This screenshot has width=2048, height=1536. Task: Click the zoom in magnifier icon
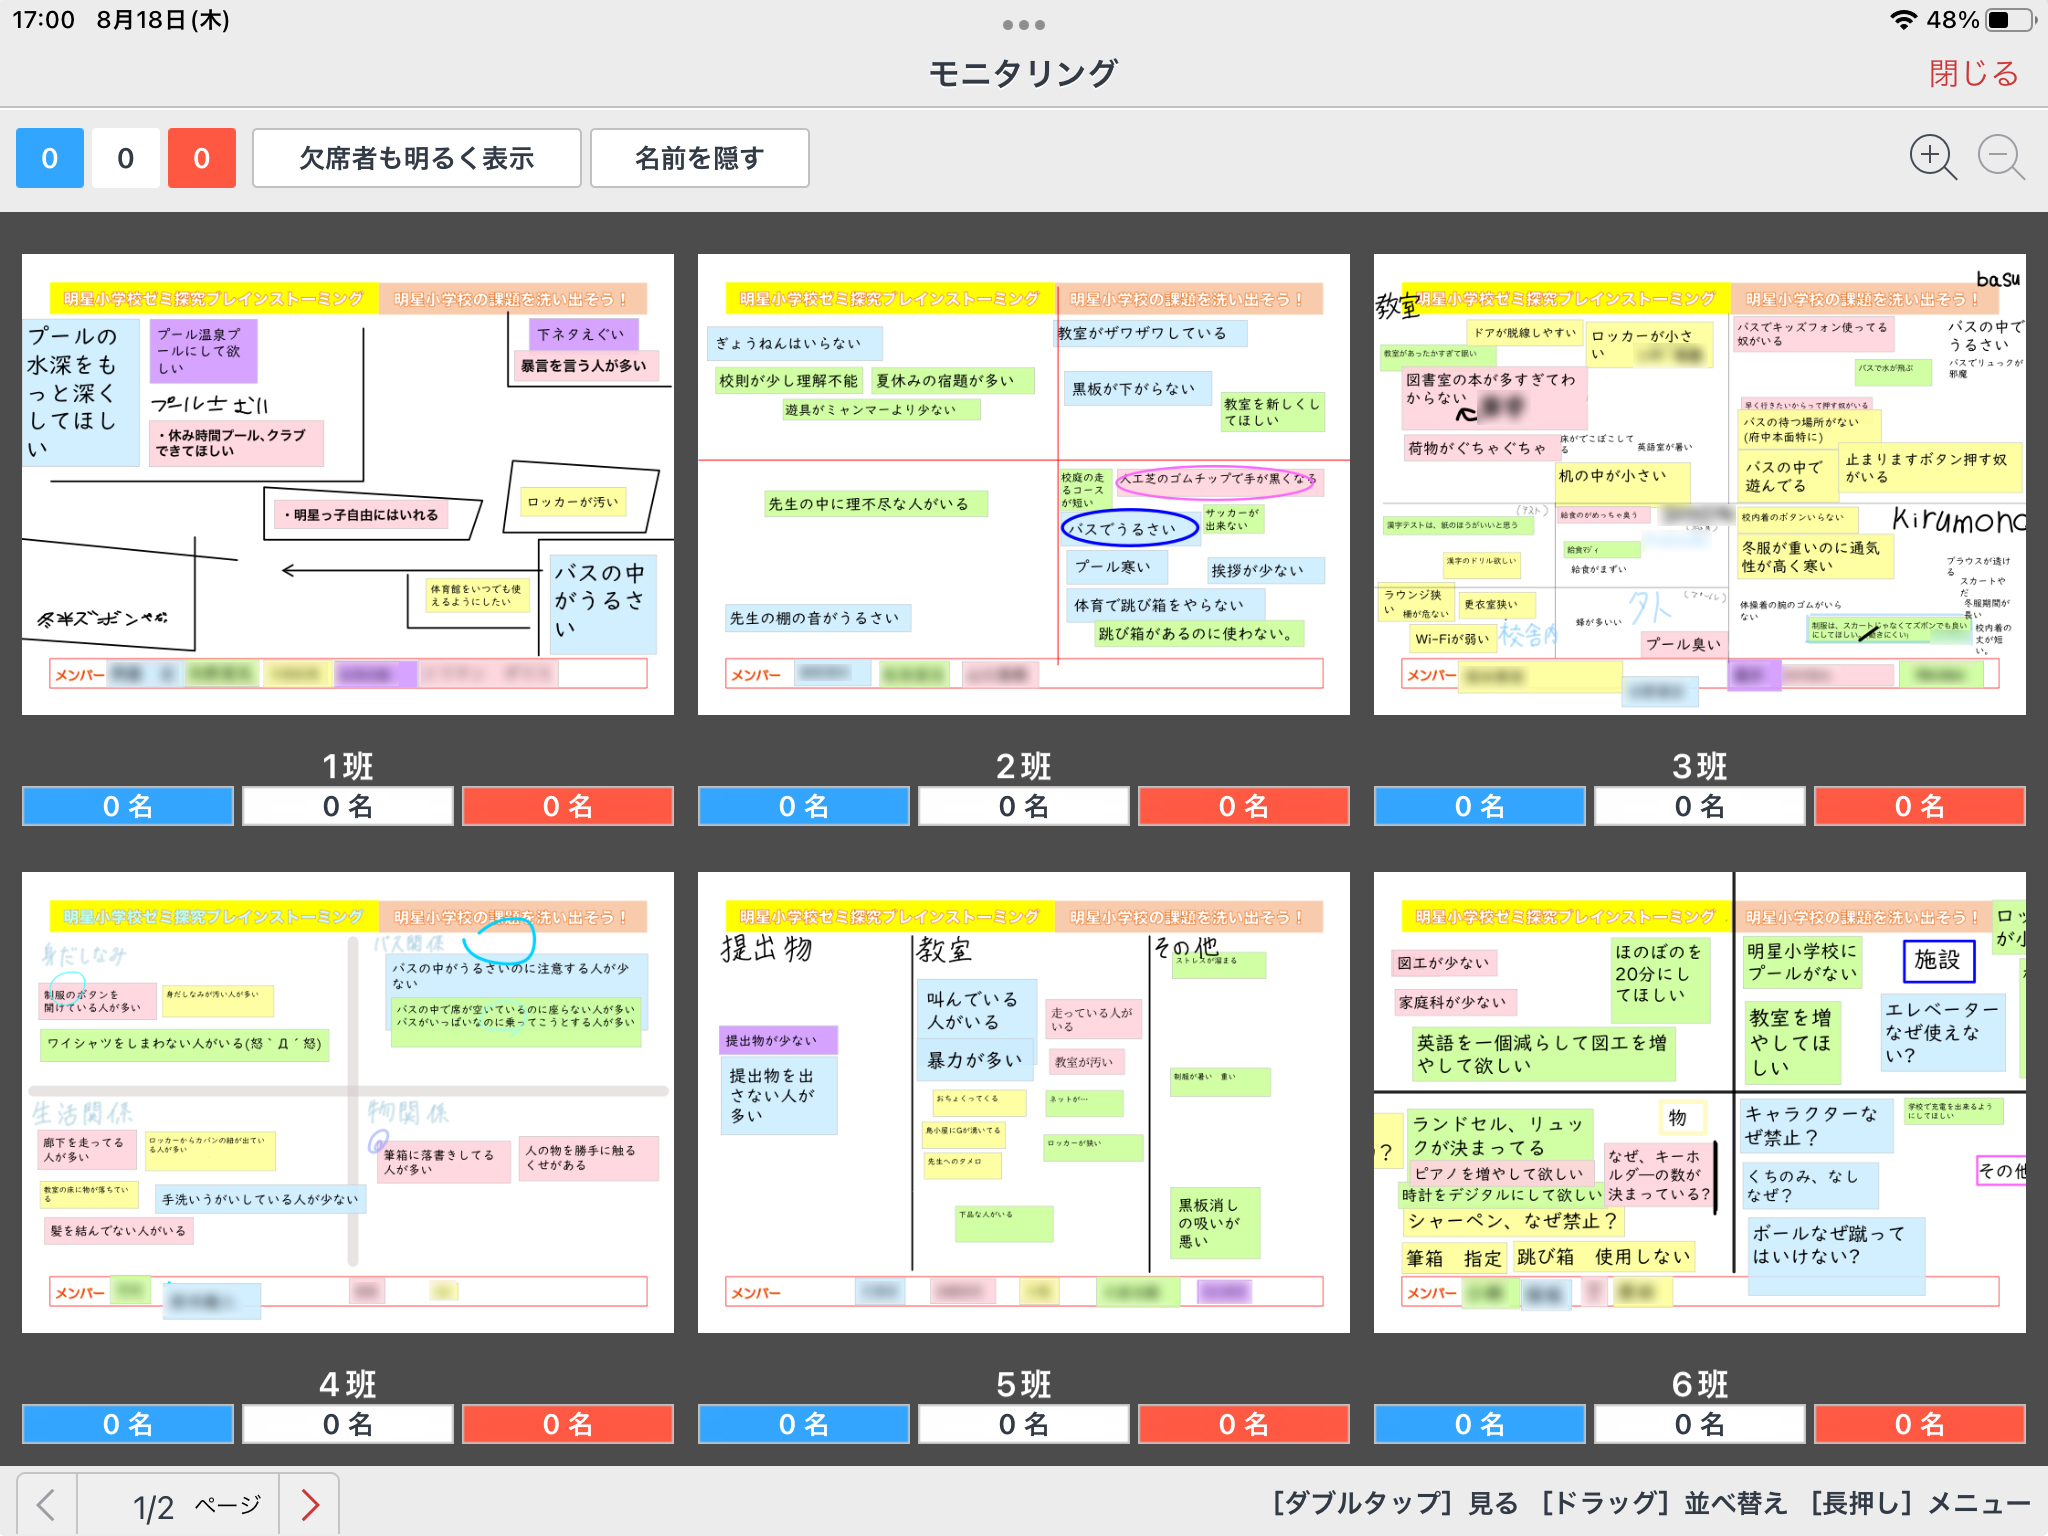coord(1932,158)
